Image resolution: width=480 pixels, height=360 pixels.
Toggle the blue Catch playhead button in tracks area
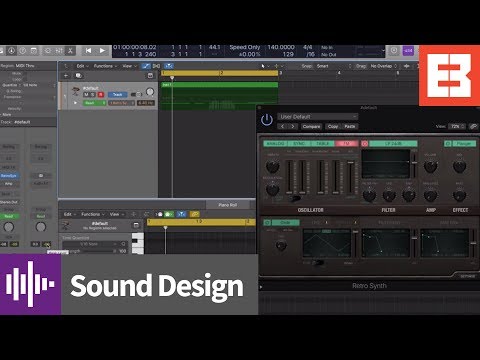[x=169, y=66]
